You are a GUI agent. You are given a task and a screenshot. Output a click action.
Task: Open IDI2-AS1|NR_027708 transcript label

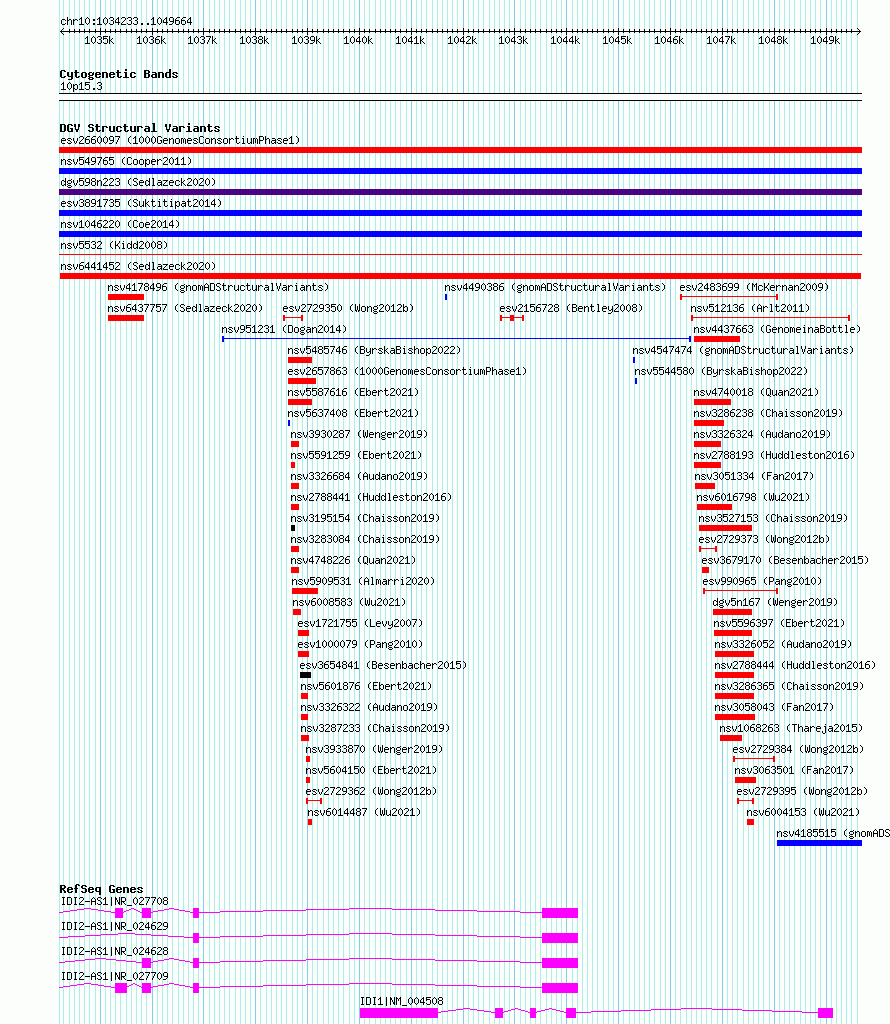pos(114,901)
